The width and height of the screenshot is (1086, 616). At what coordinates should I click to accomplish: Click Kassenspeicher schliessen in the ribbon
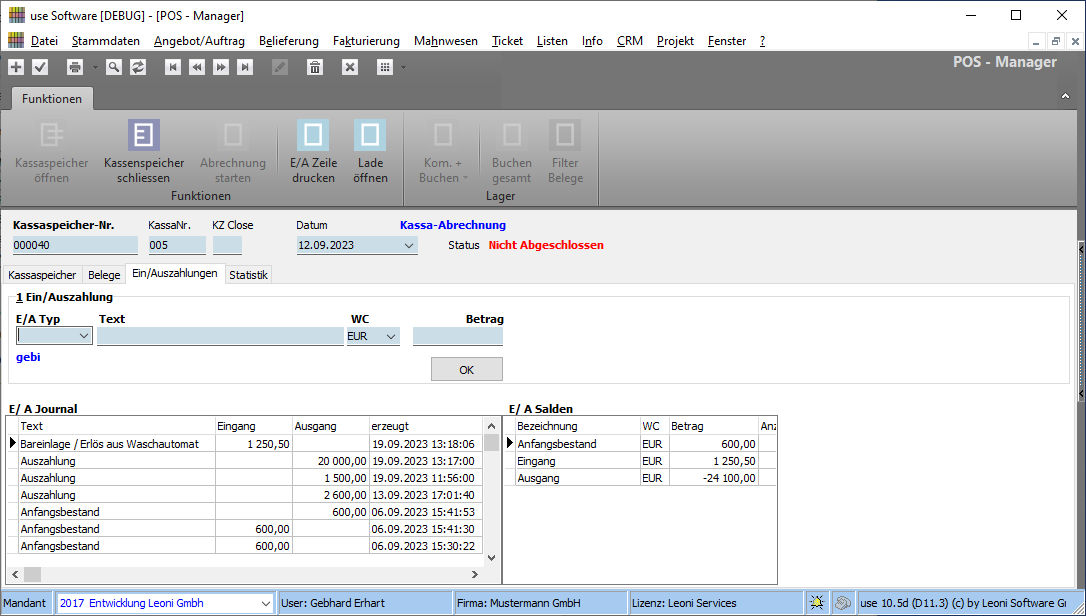tap(144, 150)
